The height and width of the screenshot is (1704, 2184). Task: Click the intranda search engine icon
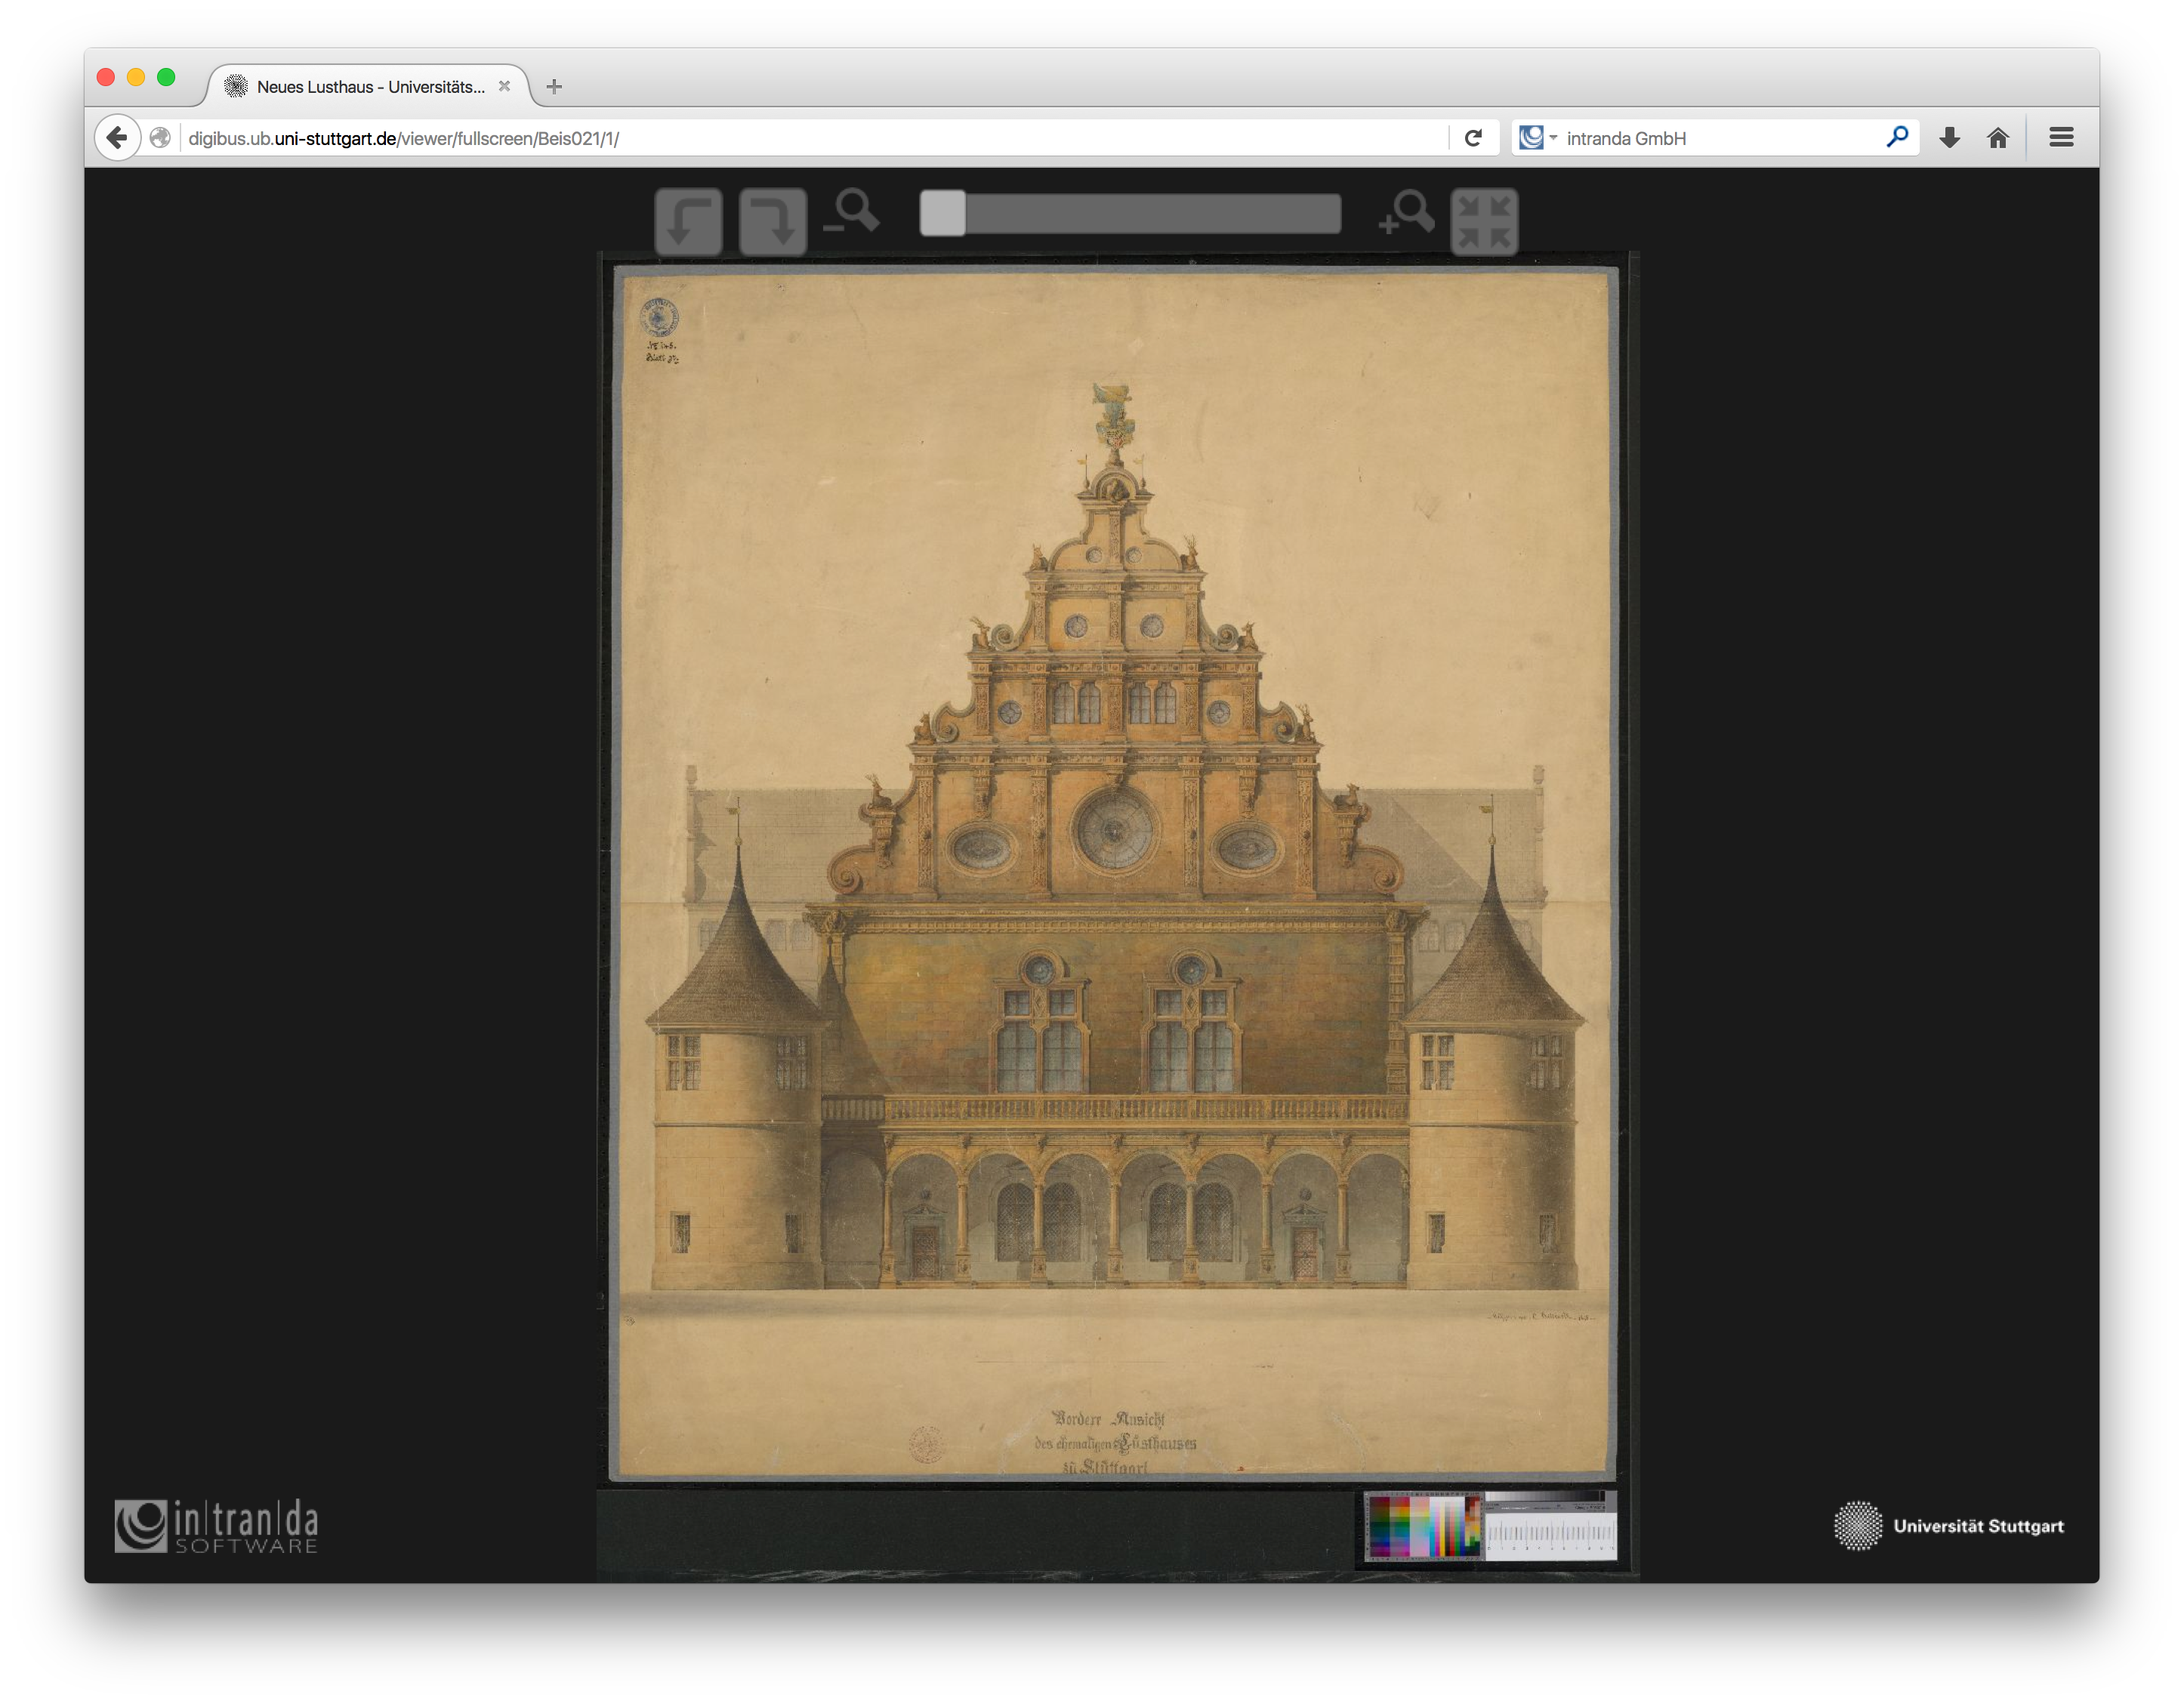coord(1531,138)
